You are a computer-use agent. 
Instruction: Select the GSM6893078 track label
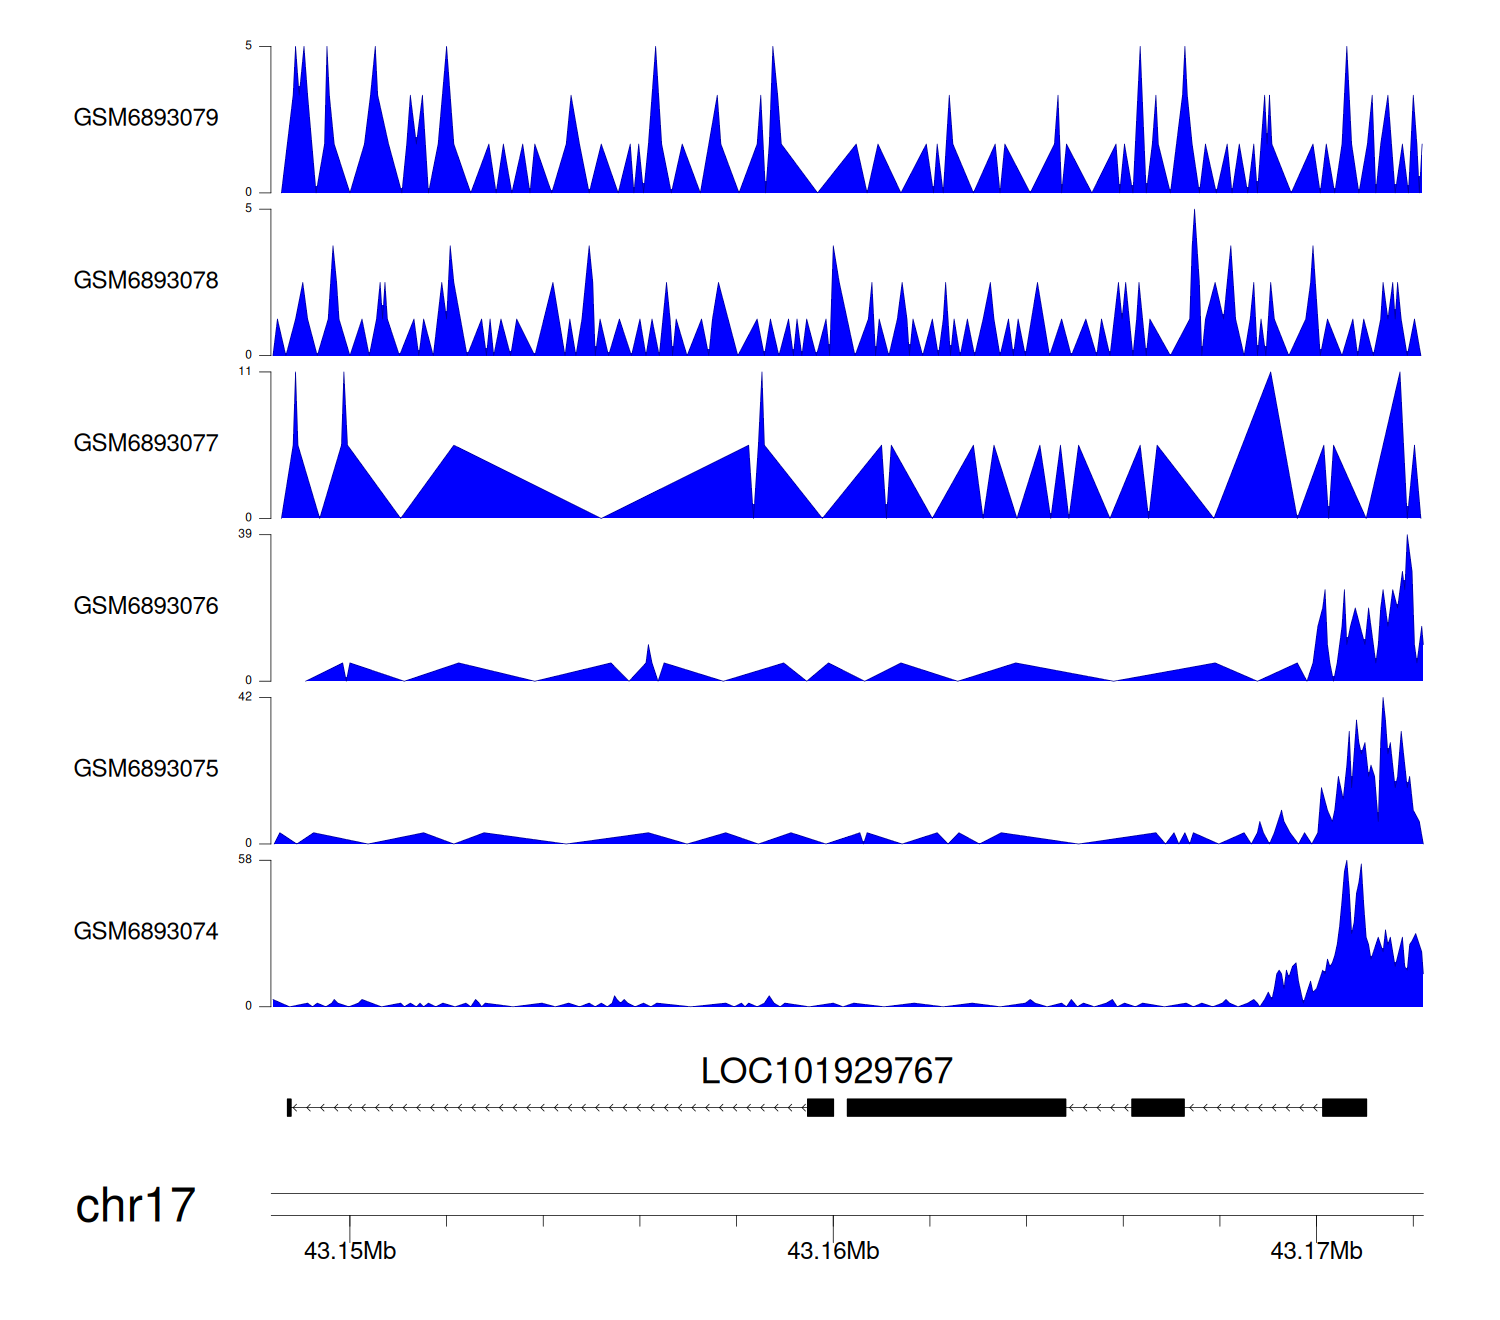146,281
